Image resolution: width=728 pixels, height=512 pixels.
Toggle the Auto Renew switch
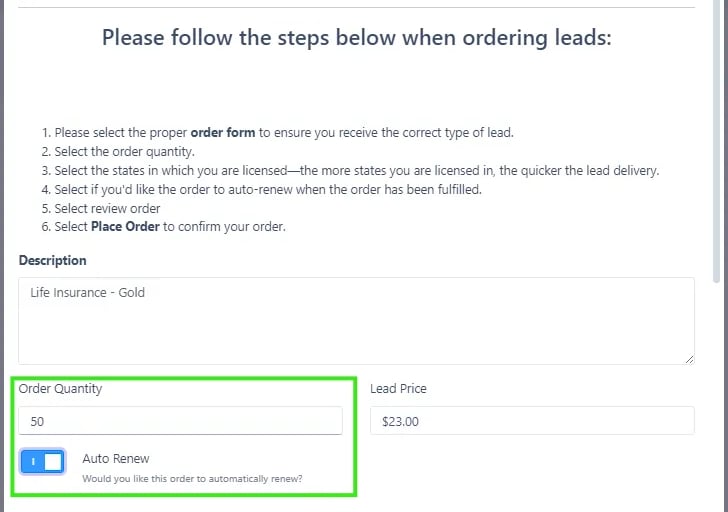click(43, 461)
